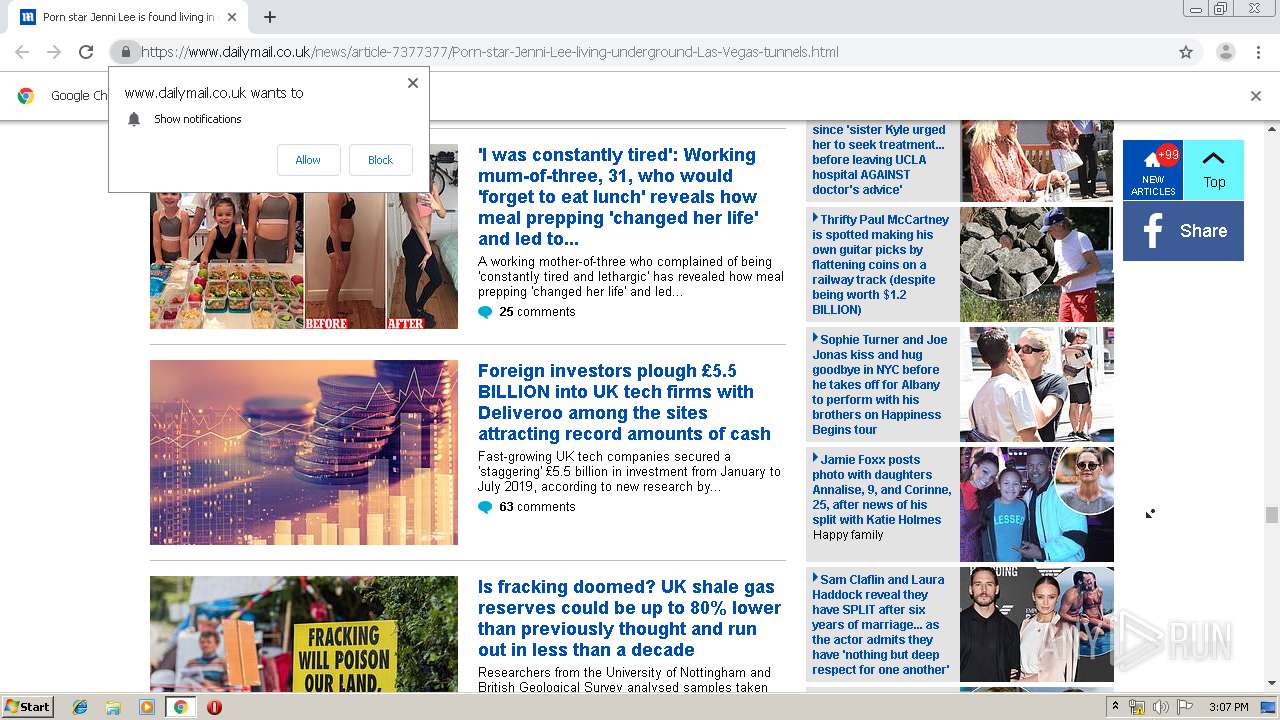This screenshot has height=720, width=1280.
Task: Click the 3:07 PM taskbar clock
Action: pos(1228,707)
